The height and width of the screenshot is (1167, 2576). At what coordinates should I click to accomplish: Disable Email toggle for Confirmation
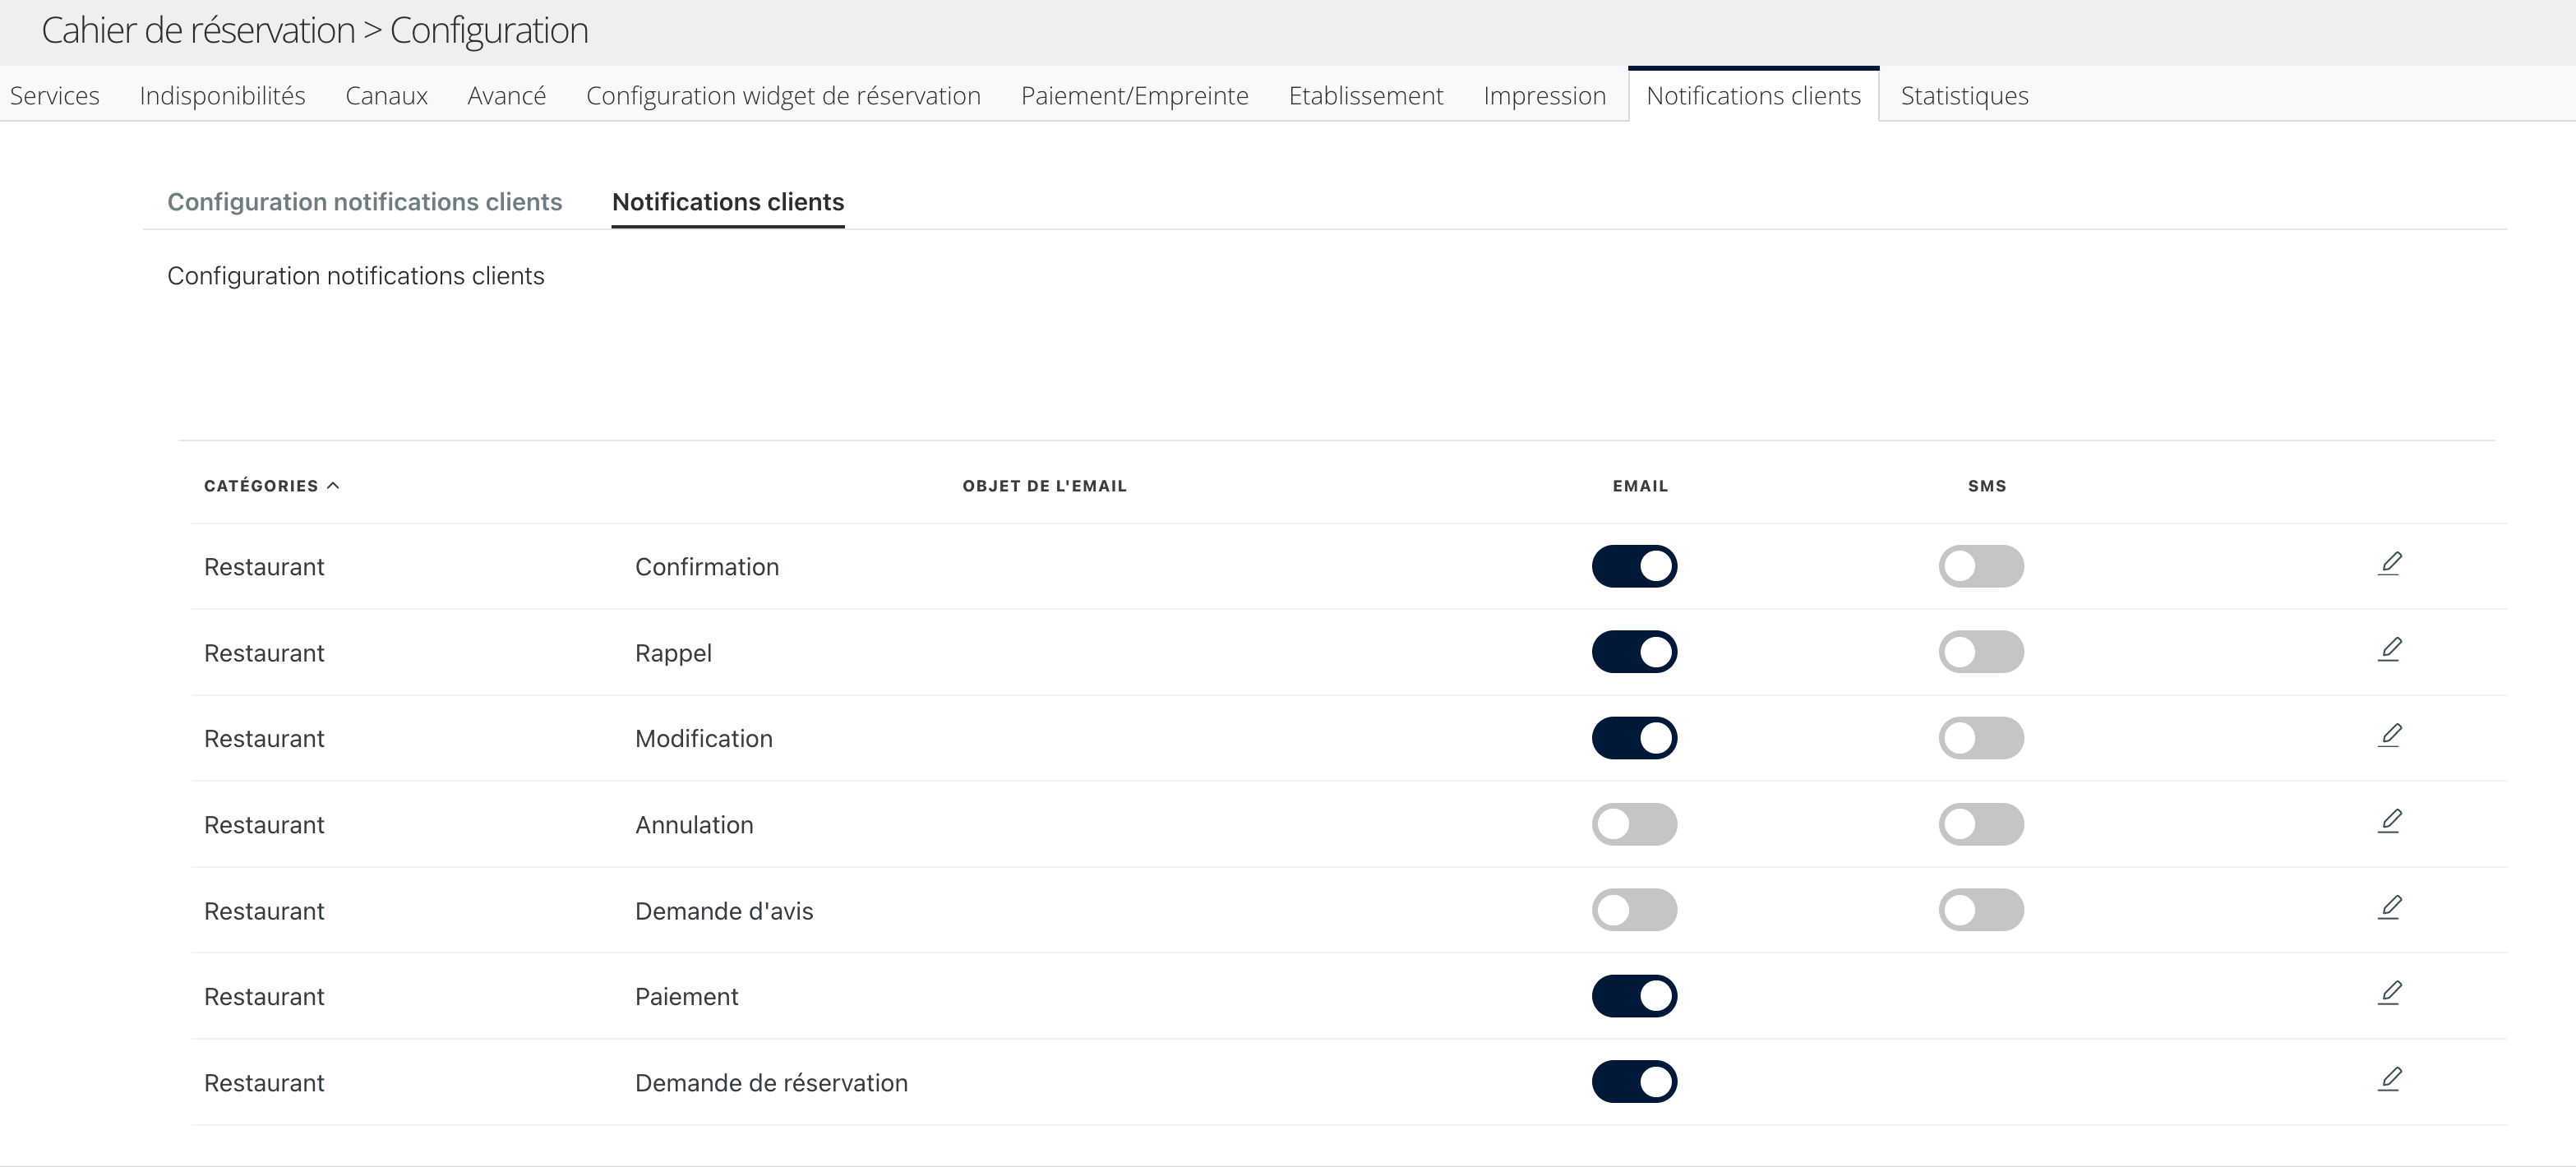pos(1634,566)
